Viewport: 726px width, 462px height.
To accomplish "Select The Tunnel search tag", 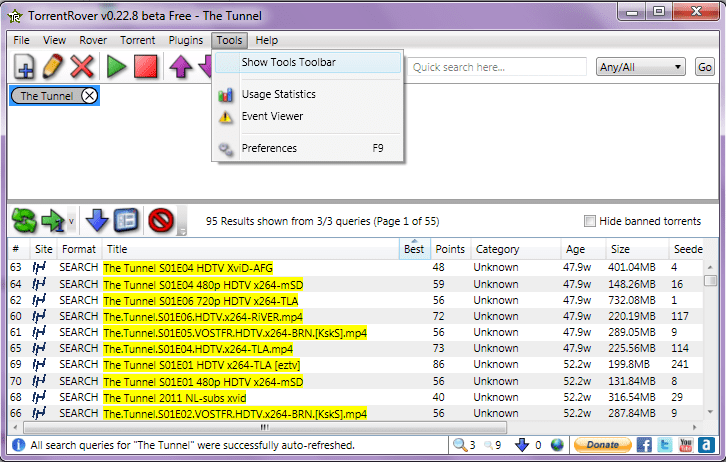I will [46, 96].
